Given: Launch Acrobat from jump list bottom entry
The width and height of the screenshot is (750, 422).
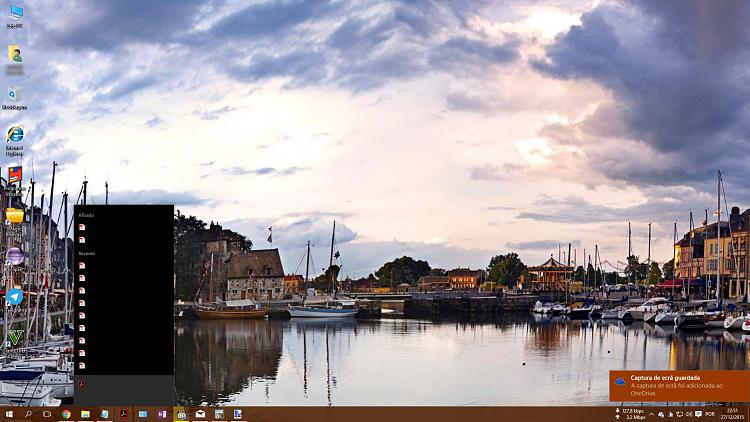Looking at the screenshot, I should (124, 385).
